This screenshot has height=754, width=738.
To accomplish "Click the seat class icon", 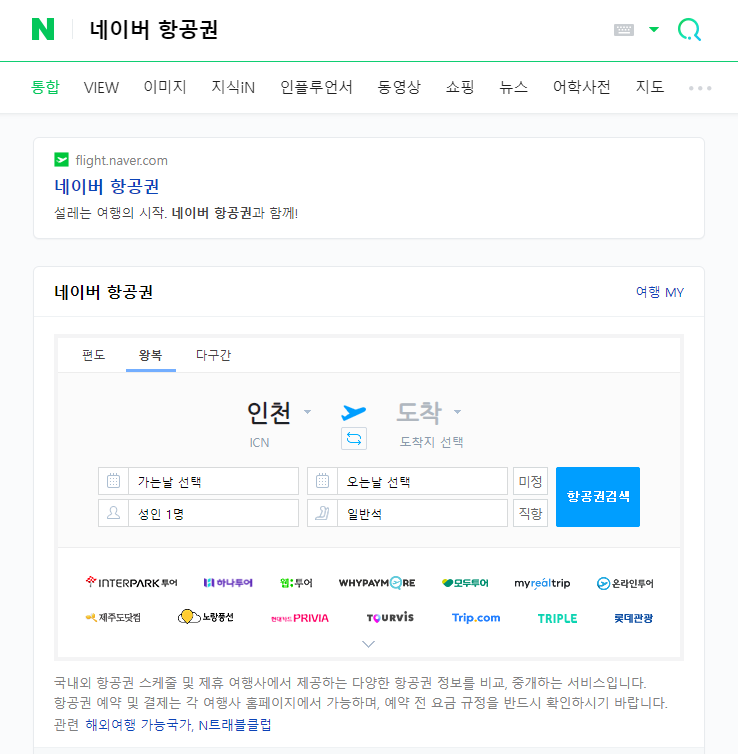I will point(323,513).
